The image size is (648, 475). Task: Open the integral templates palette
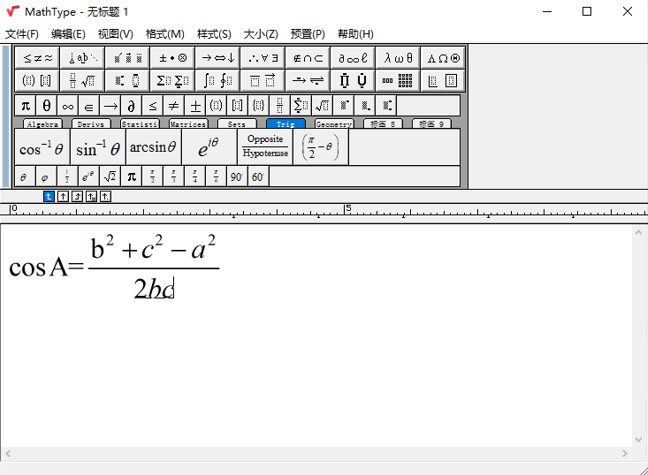(x=217, y=81)
